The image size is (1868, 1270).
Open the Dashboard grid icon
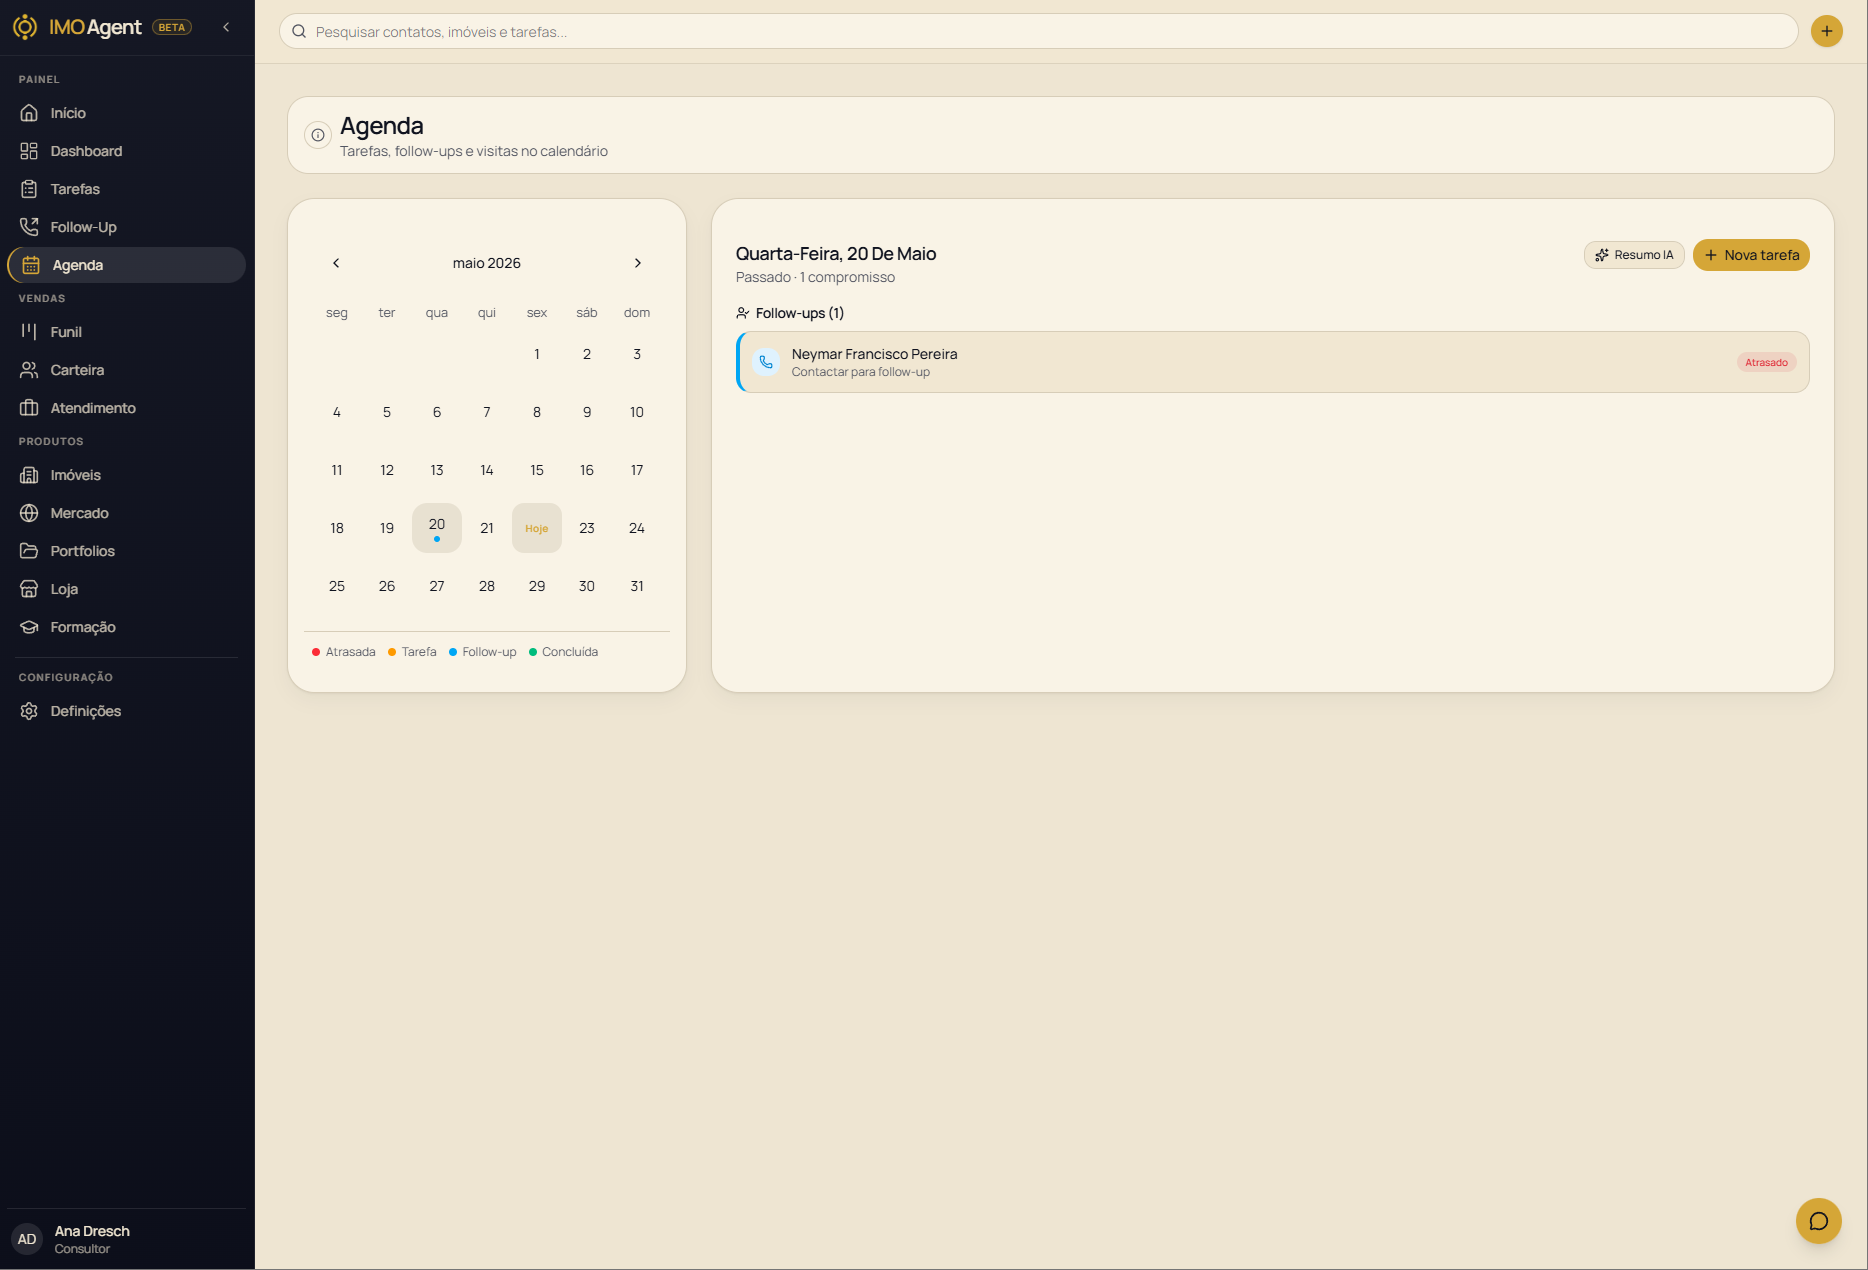pos(29,151)
